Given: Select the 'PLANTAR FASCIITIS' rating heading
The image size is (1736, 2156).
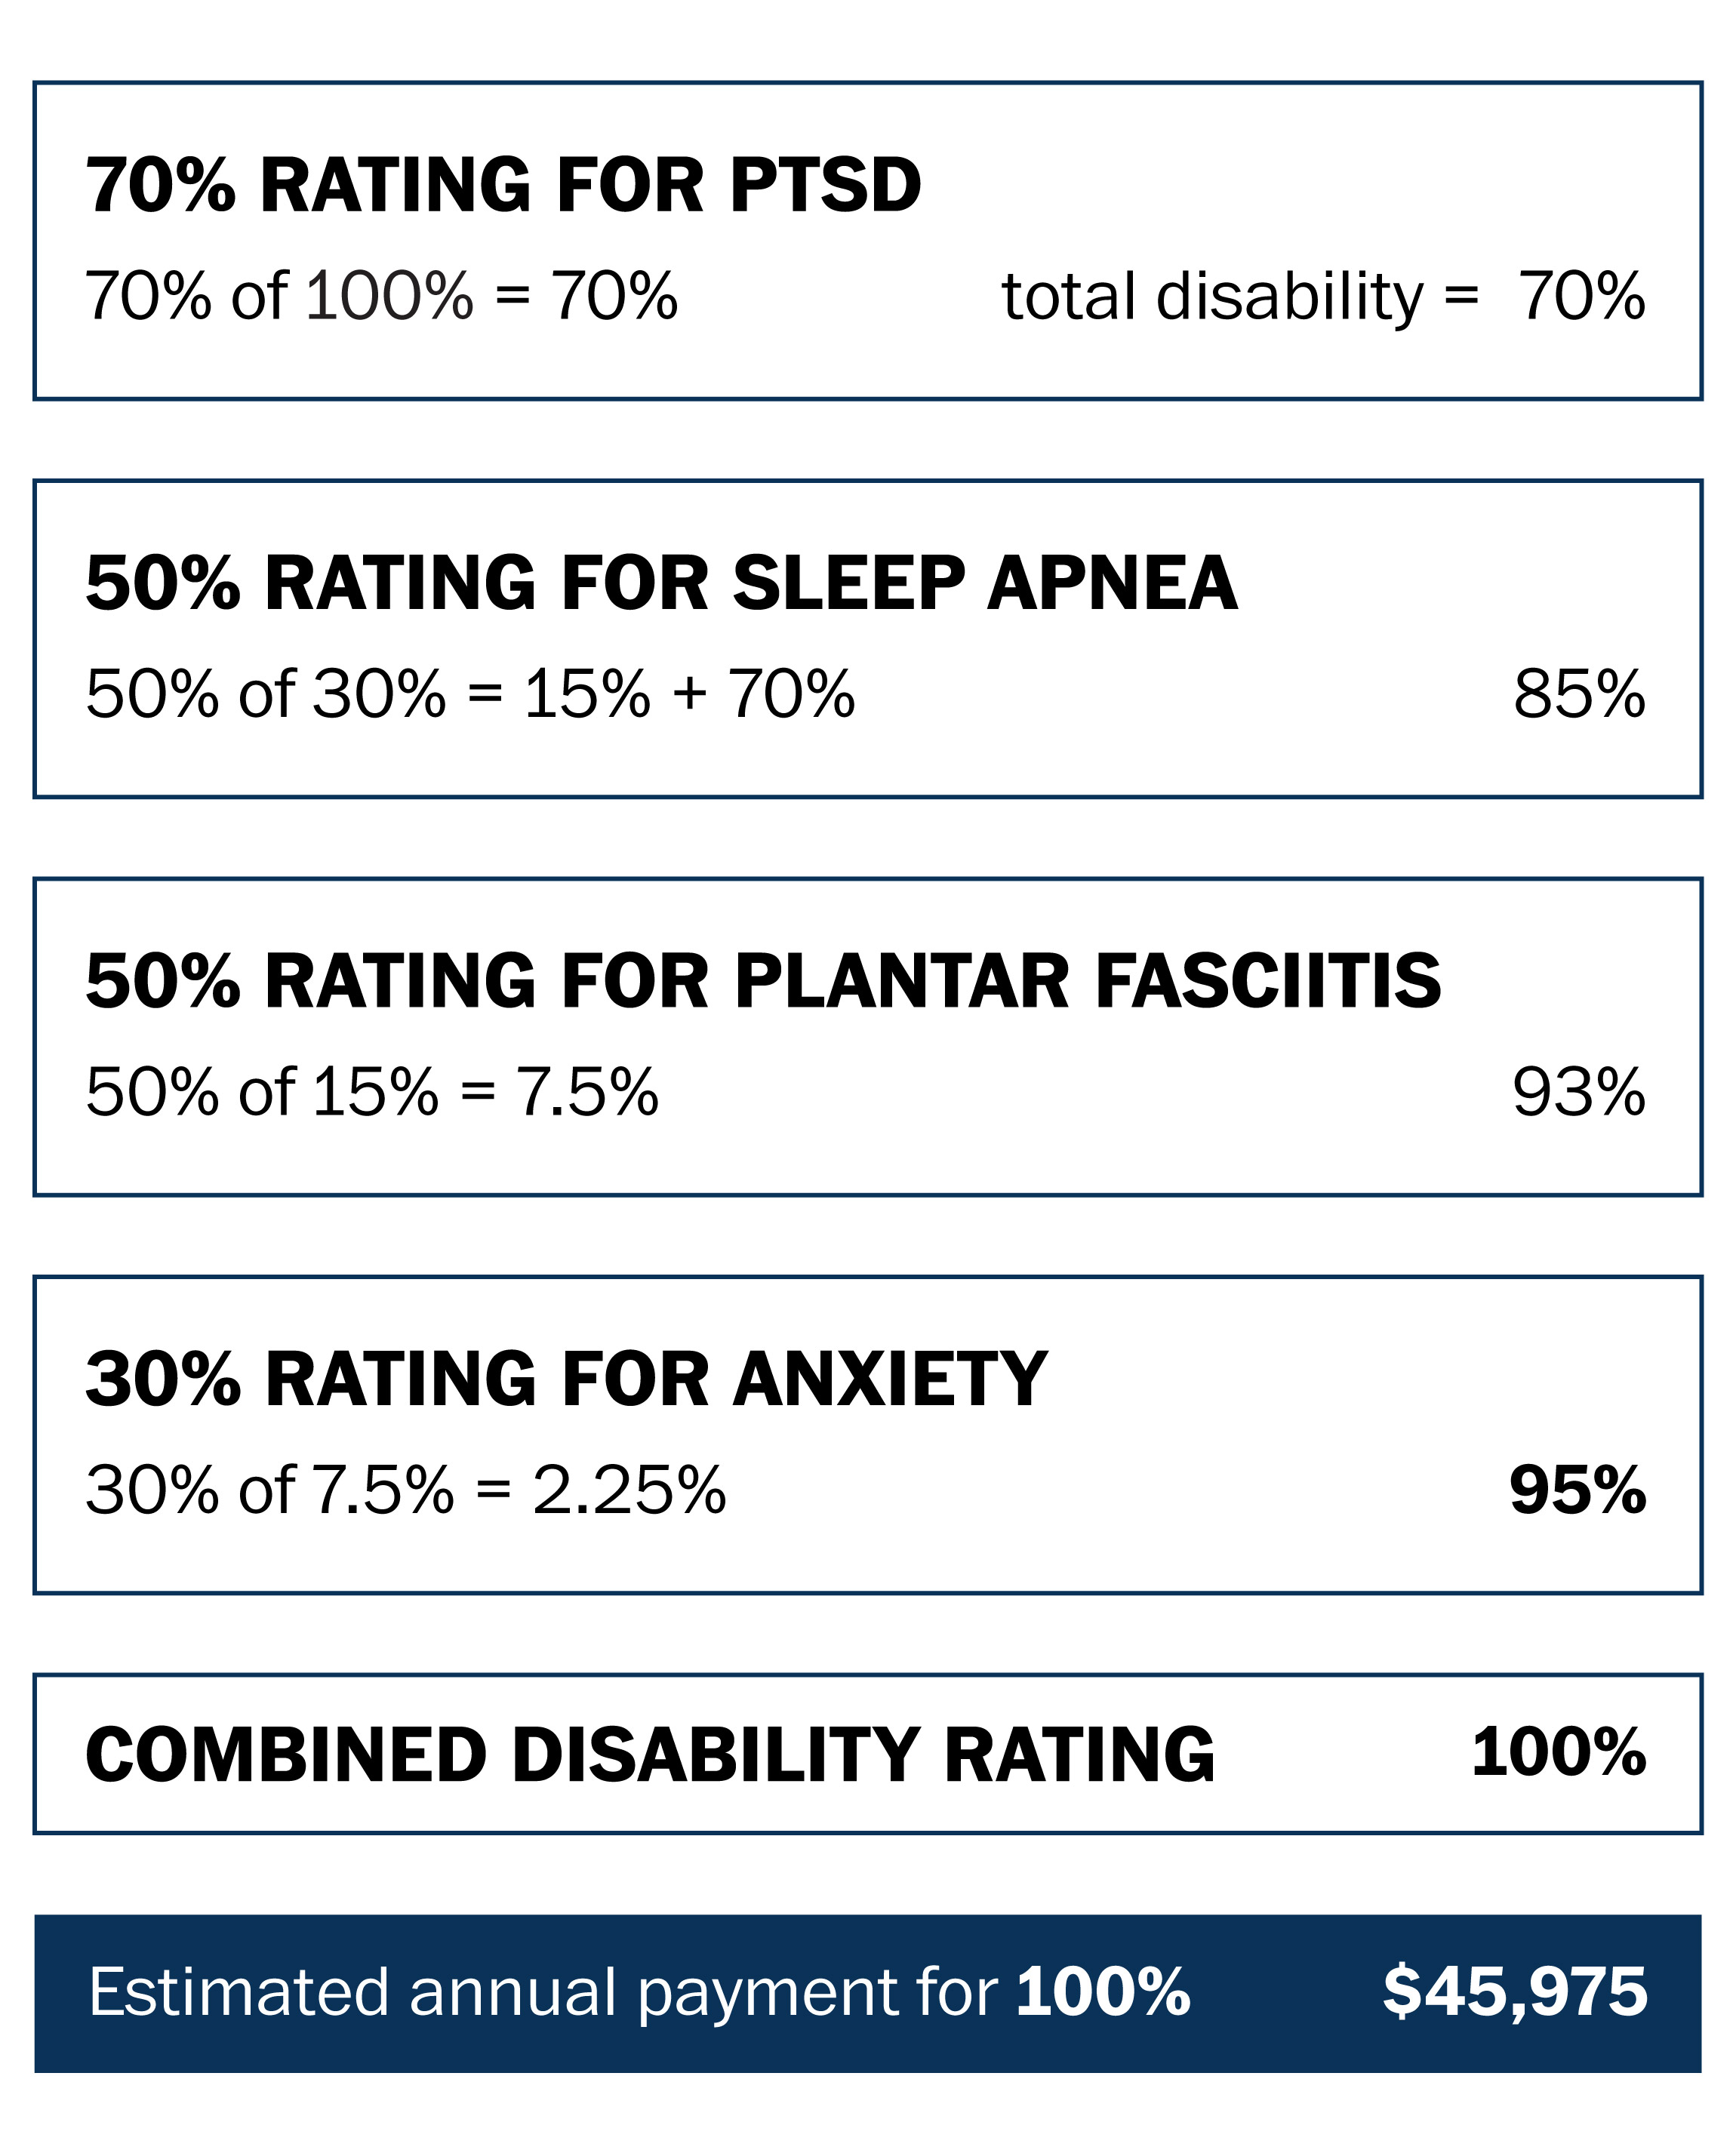Looking at the screenshot, I should pyautogui.click(x=763, y=981).
